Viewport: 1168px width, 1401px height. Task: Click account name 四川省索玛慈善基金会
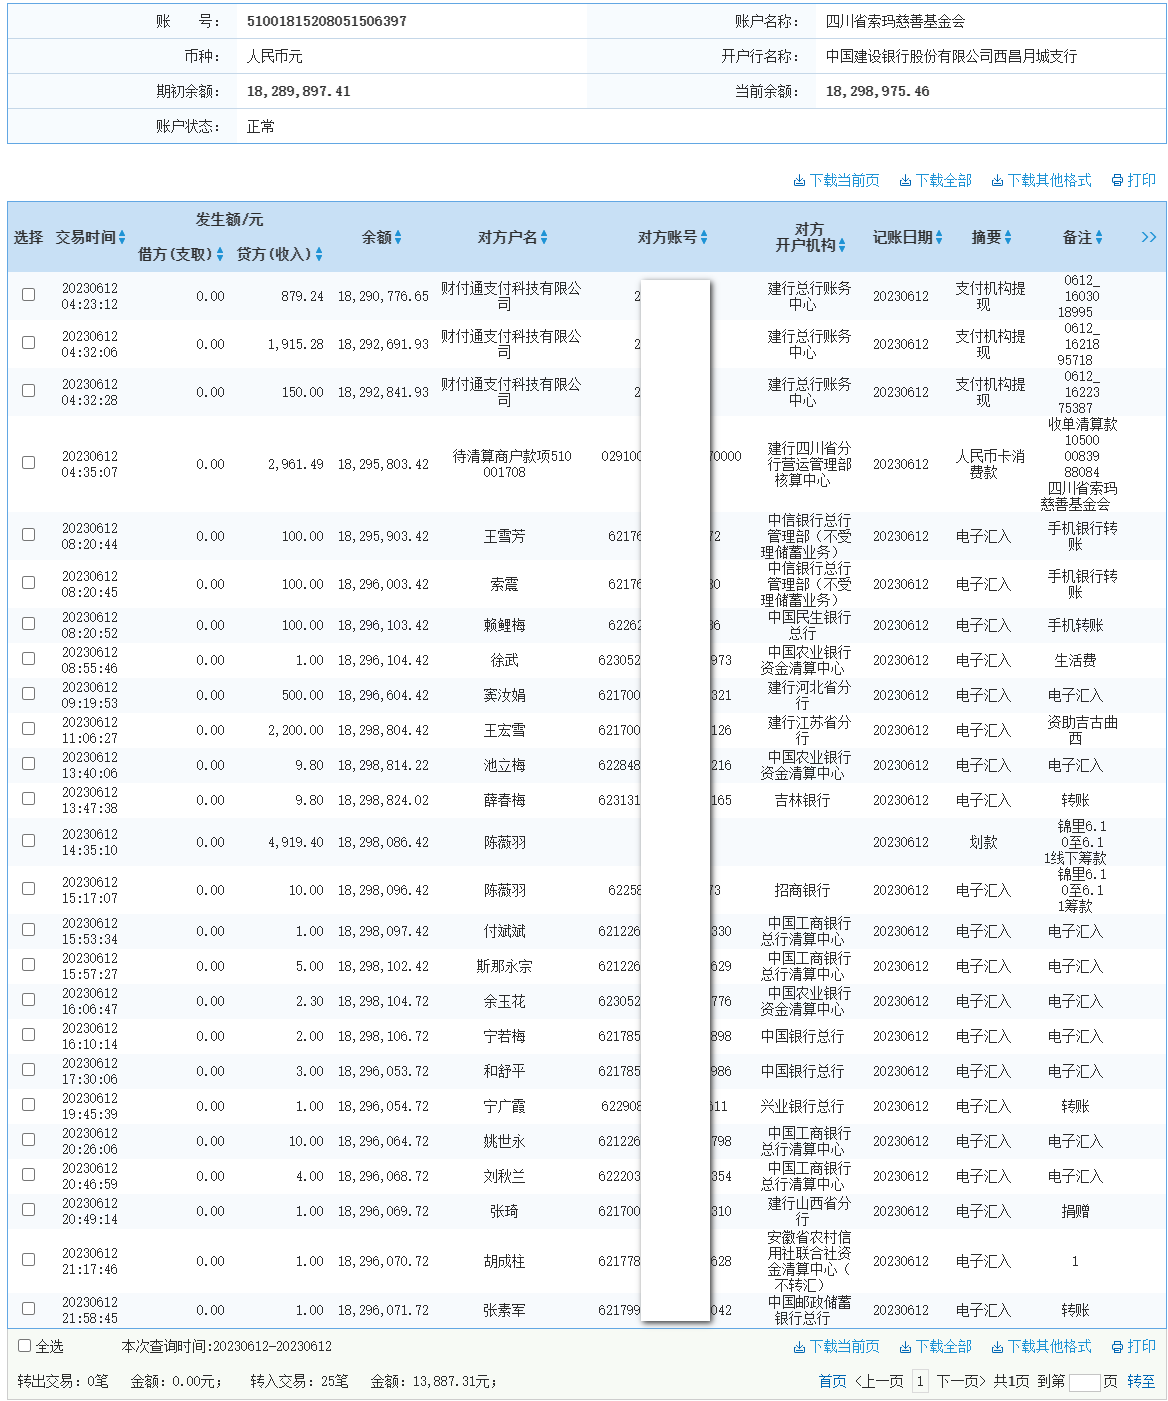(895, 21)
